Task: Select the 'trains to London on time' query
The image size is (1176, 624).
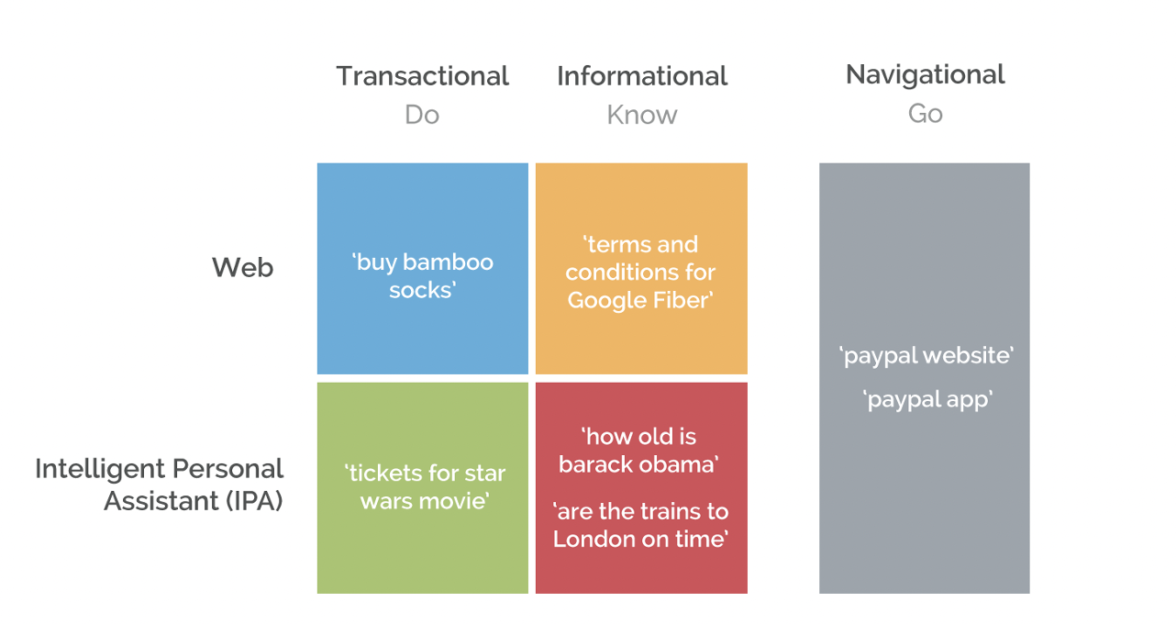Action: click(x=640, y=525)
